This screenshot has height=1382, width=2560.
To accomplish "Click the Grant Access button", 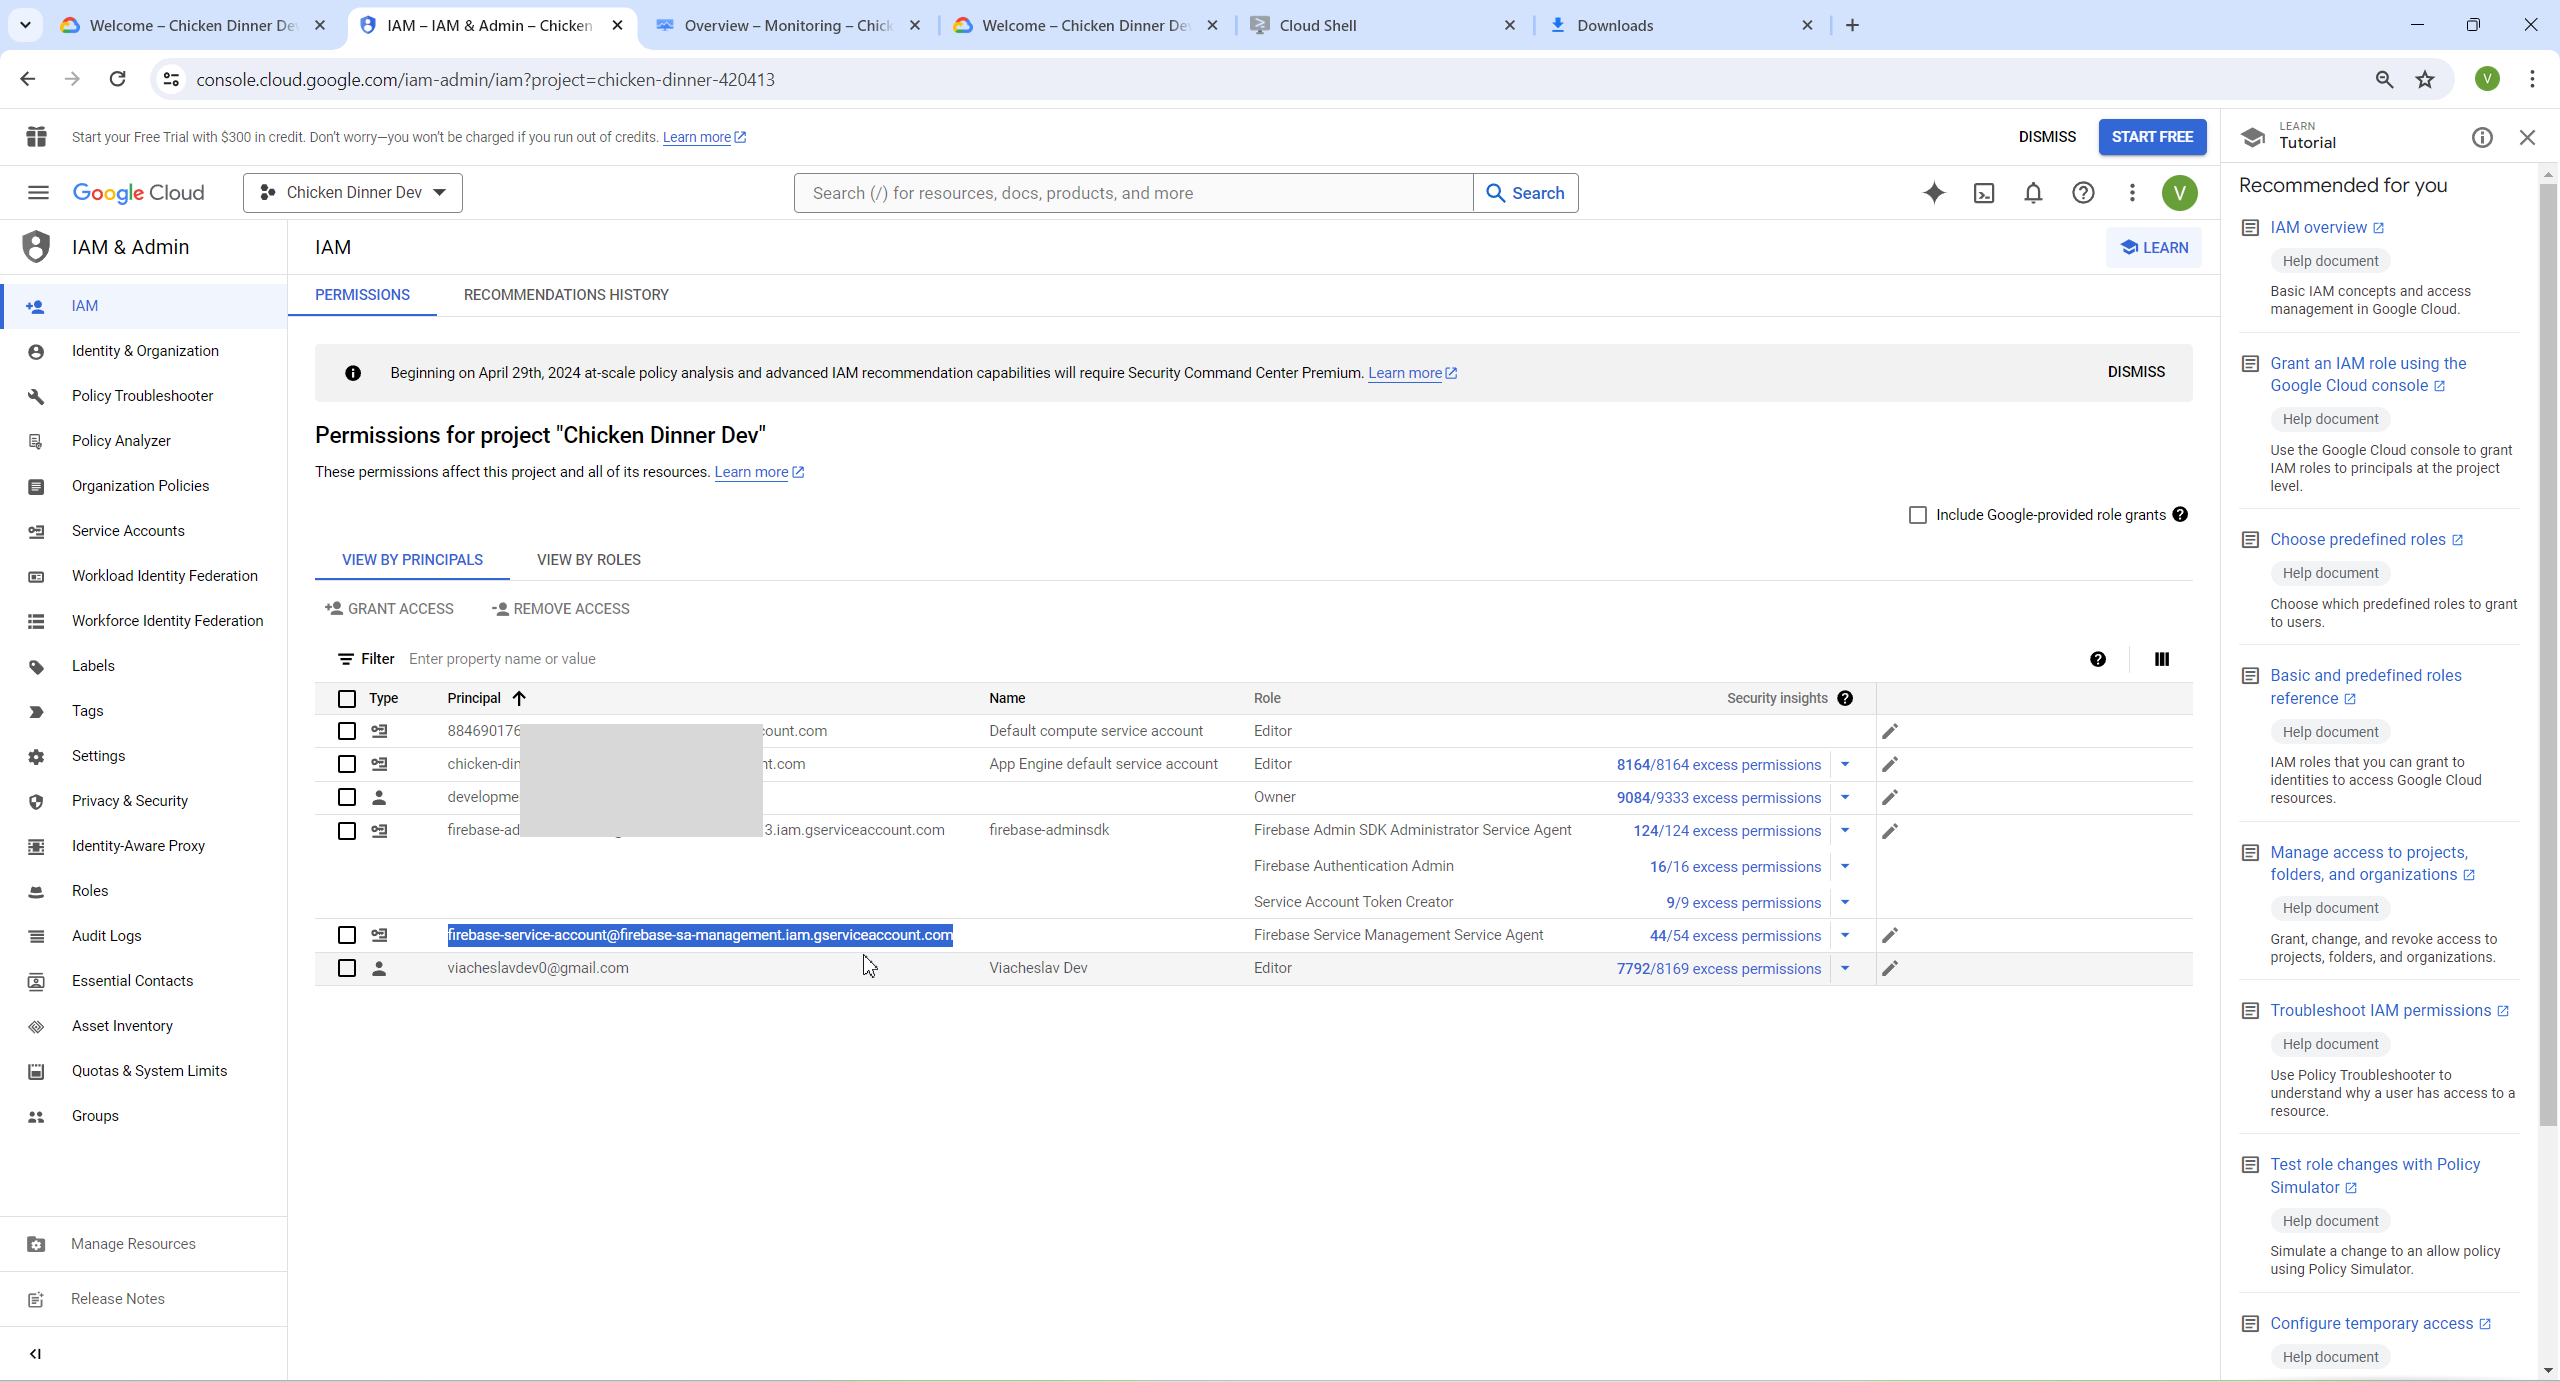I will click(389, 609).
